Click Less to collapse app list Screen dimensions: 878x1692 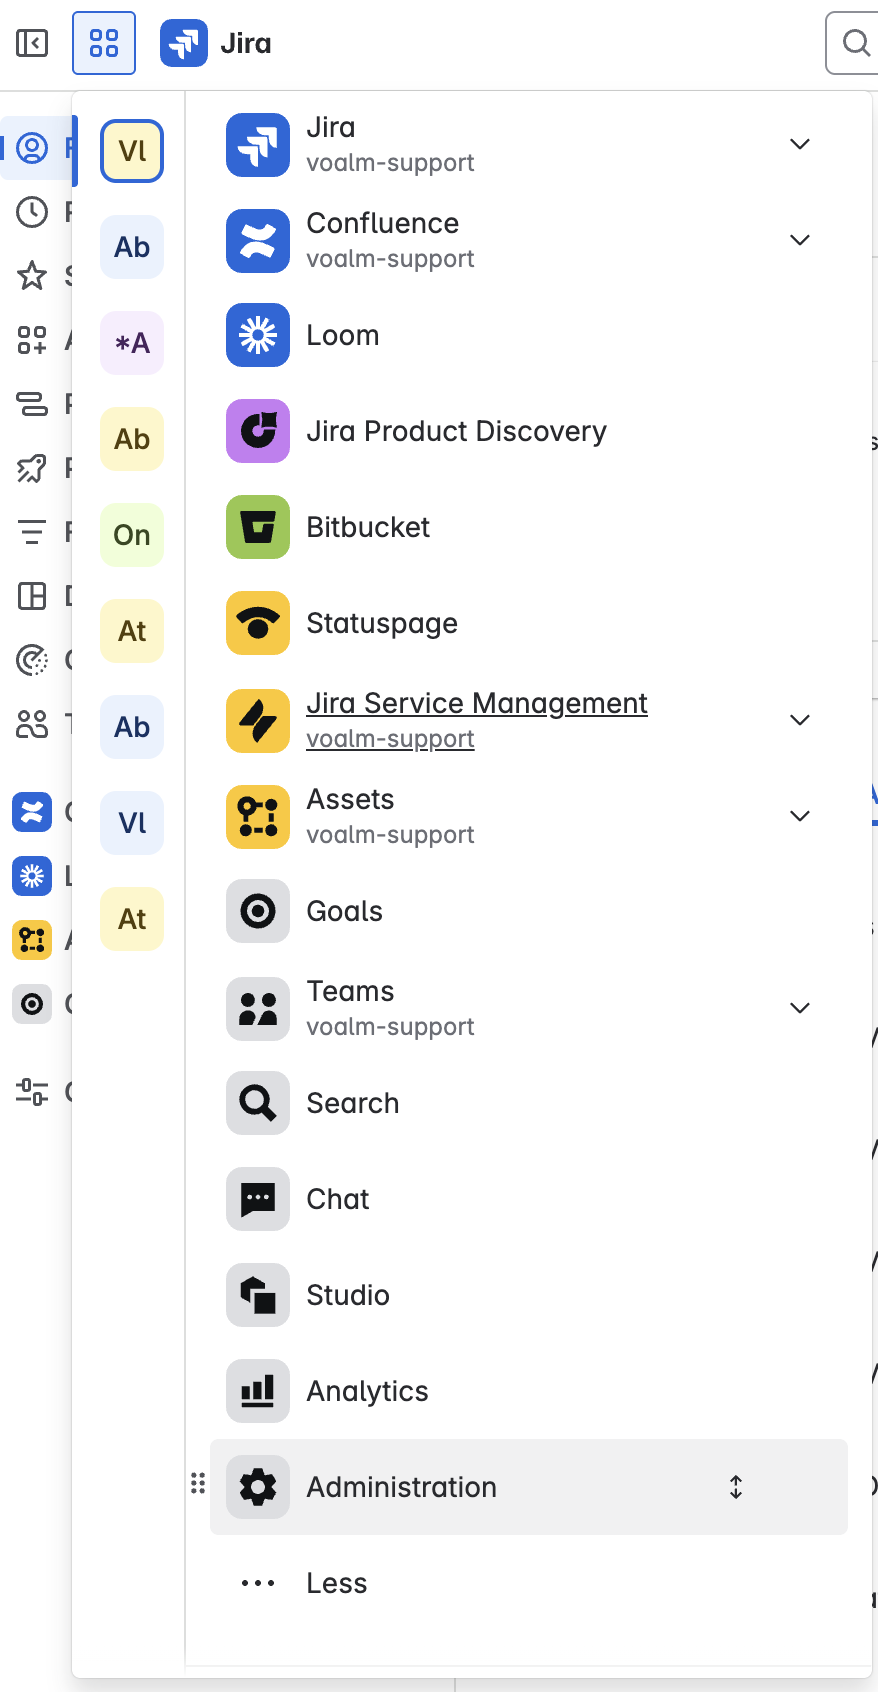[x=336, y=1583]
